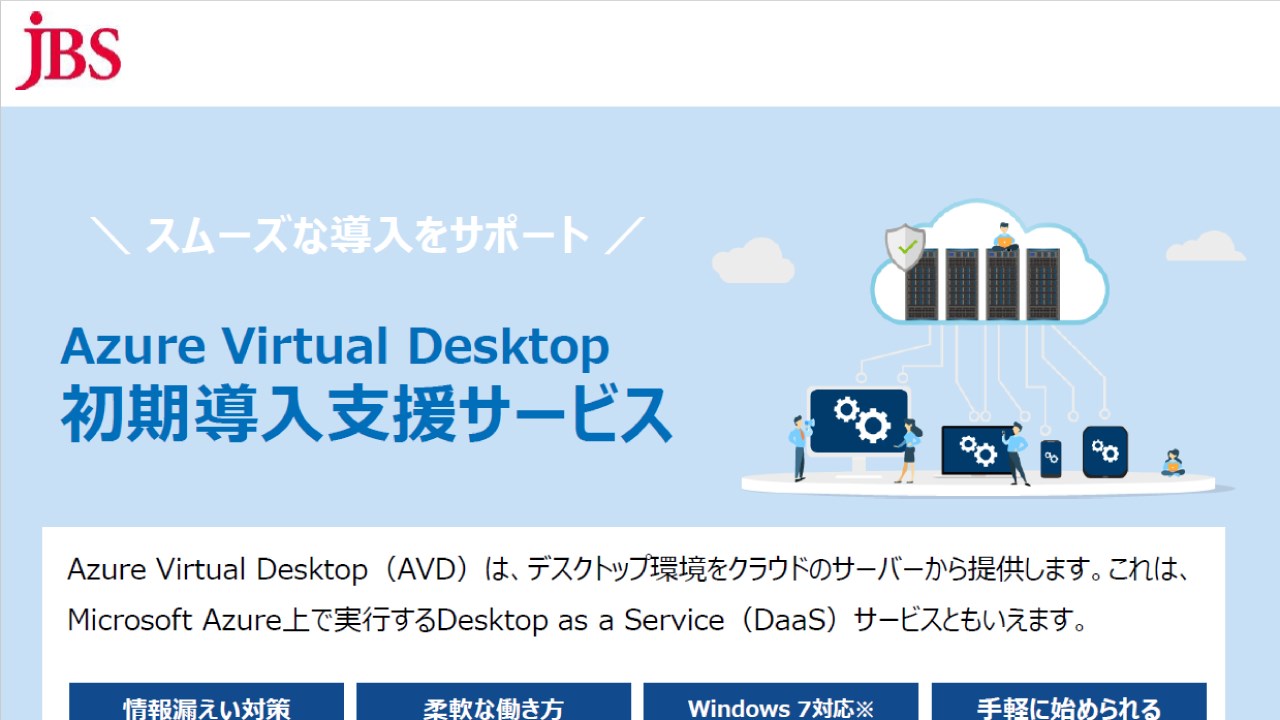This screenshot has height=720, width=1280.
Task: Click the スムーズな導入をサポート tagline
Action: [367, 235]
